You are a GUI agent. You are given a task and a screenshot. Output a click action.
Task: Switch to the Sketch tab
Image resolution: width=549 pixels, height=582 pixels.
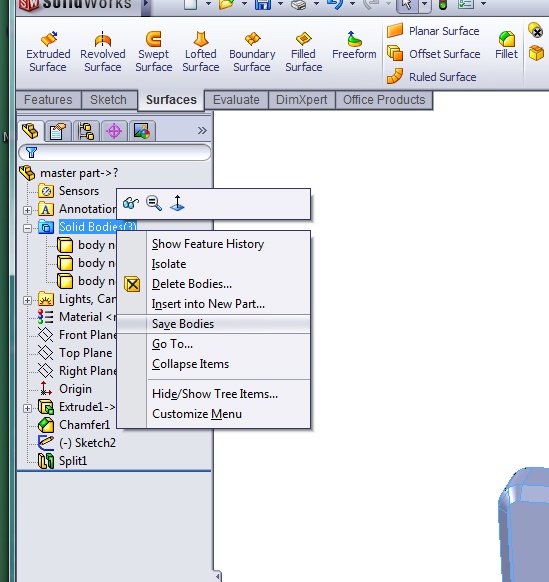click(x=108, y=100)
